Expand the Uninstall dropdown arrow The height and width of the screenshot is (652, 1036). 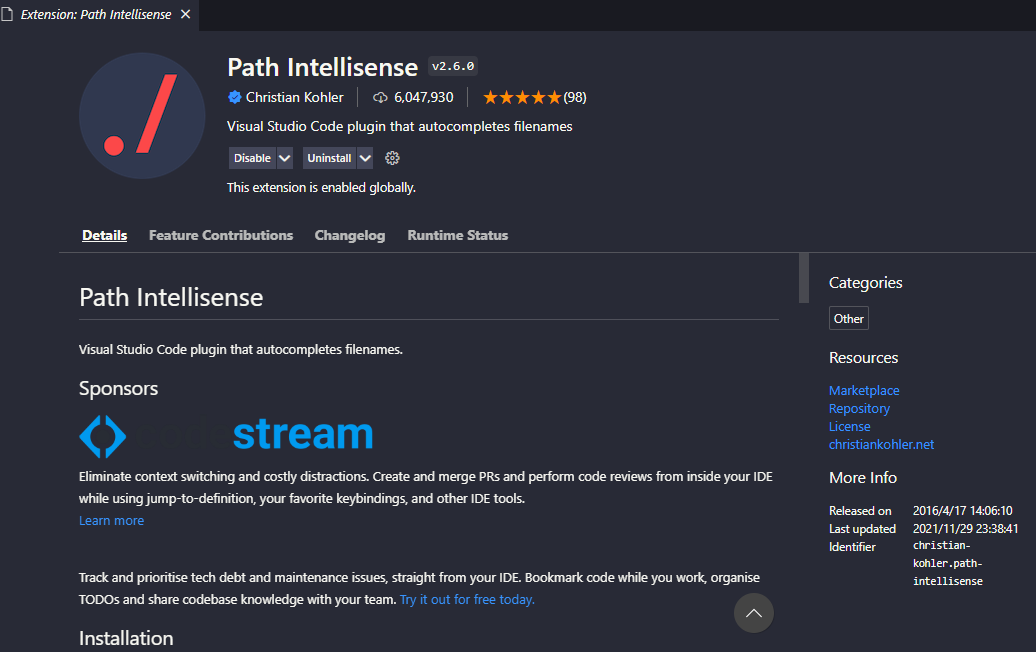(365, 158)
